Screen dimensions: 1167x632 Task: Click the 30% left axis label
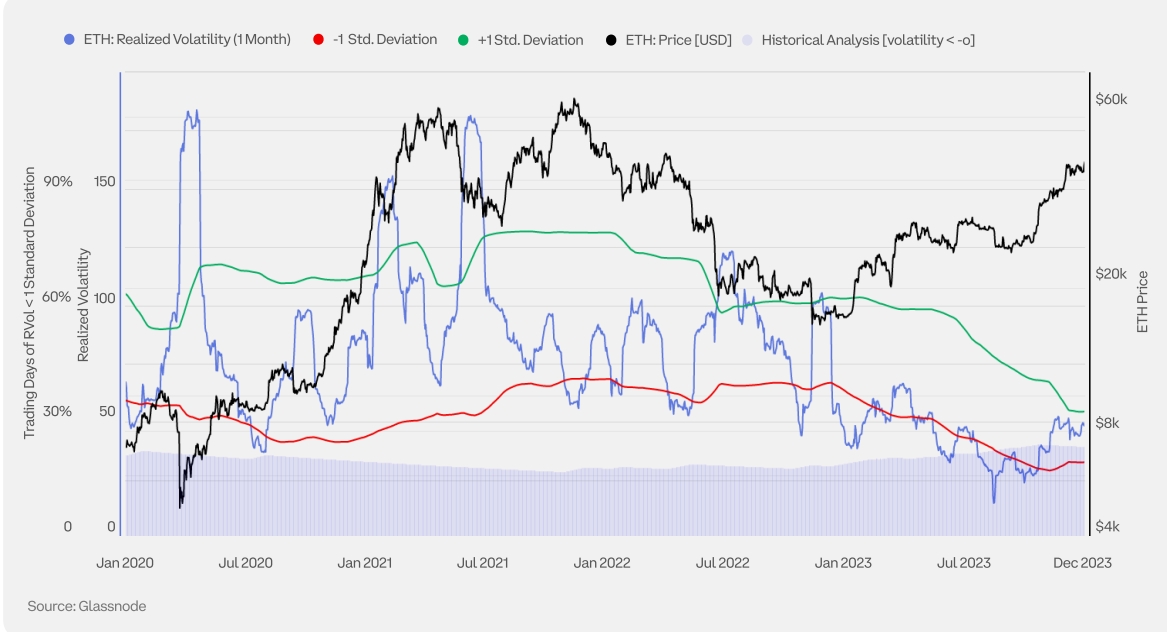(x=57, y=412)
